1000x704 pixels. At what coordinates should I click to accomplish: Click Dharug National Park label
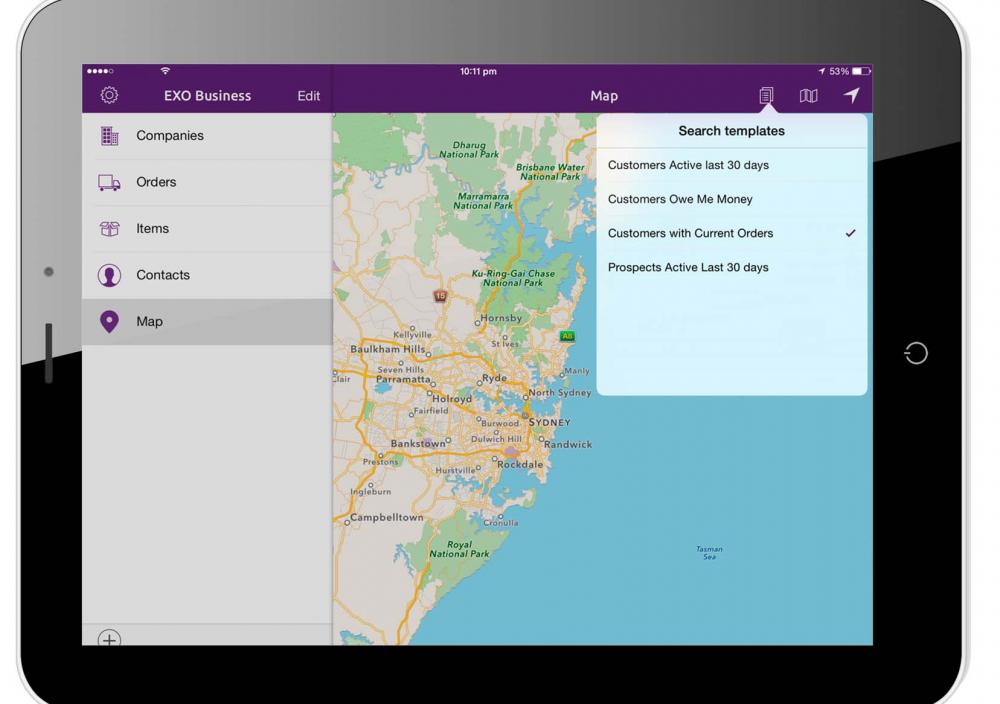point(469,150)
